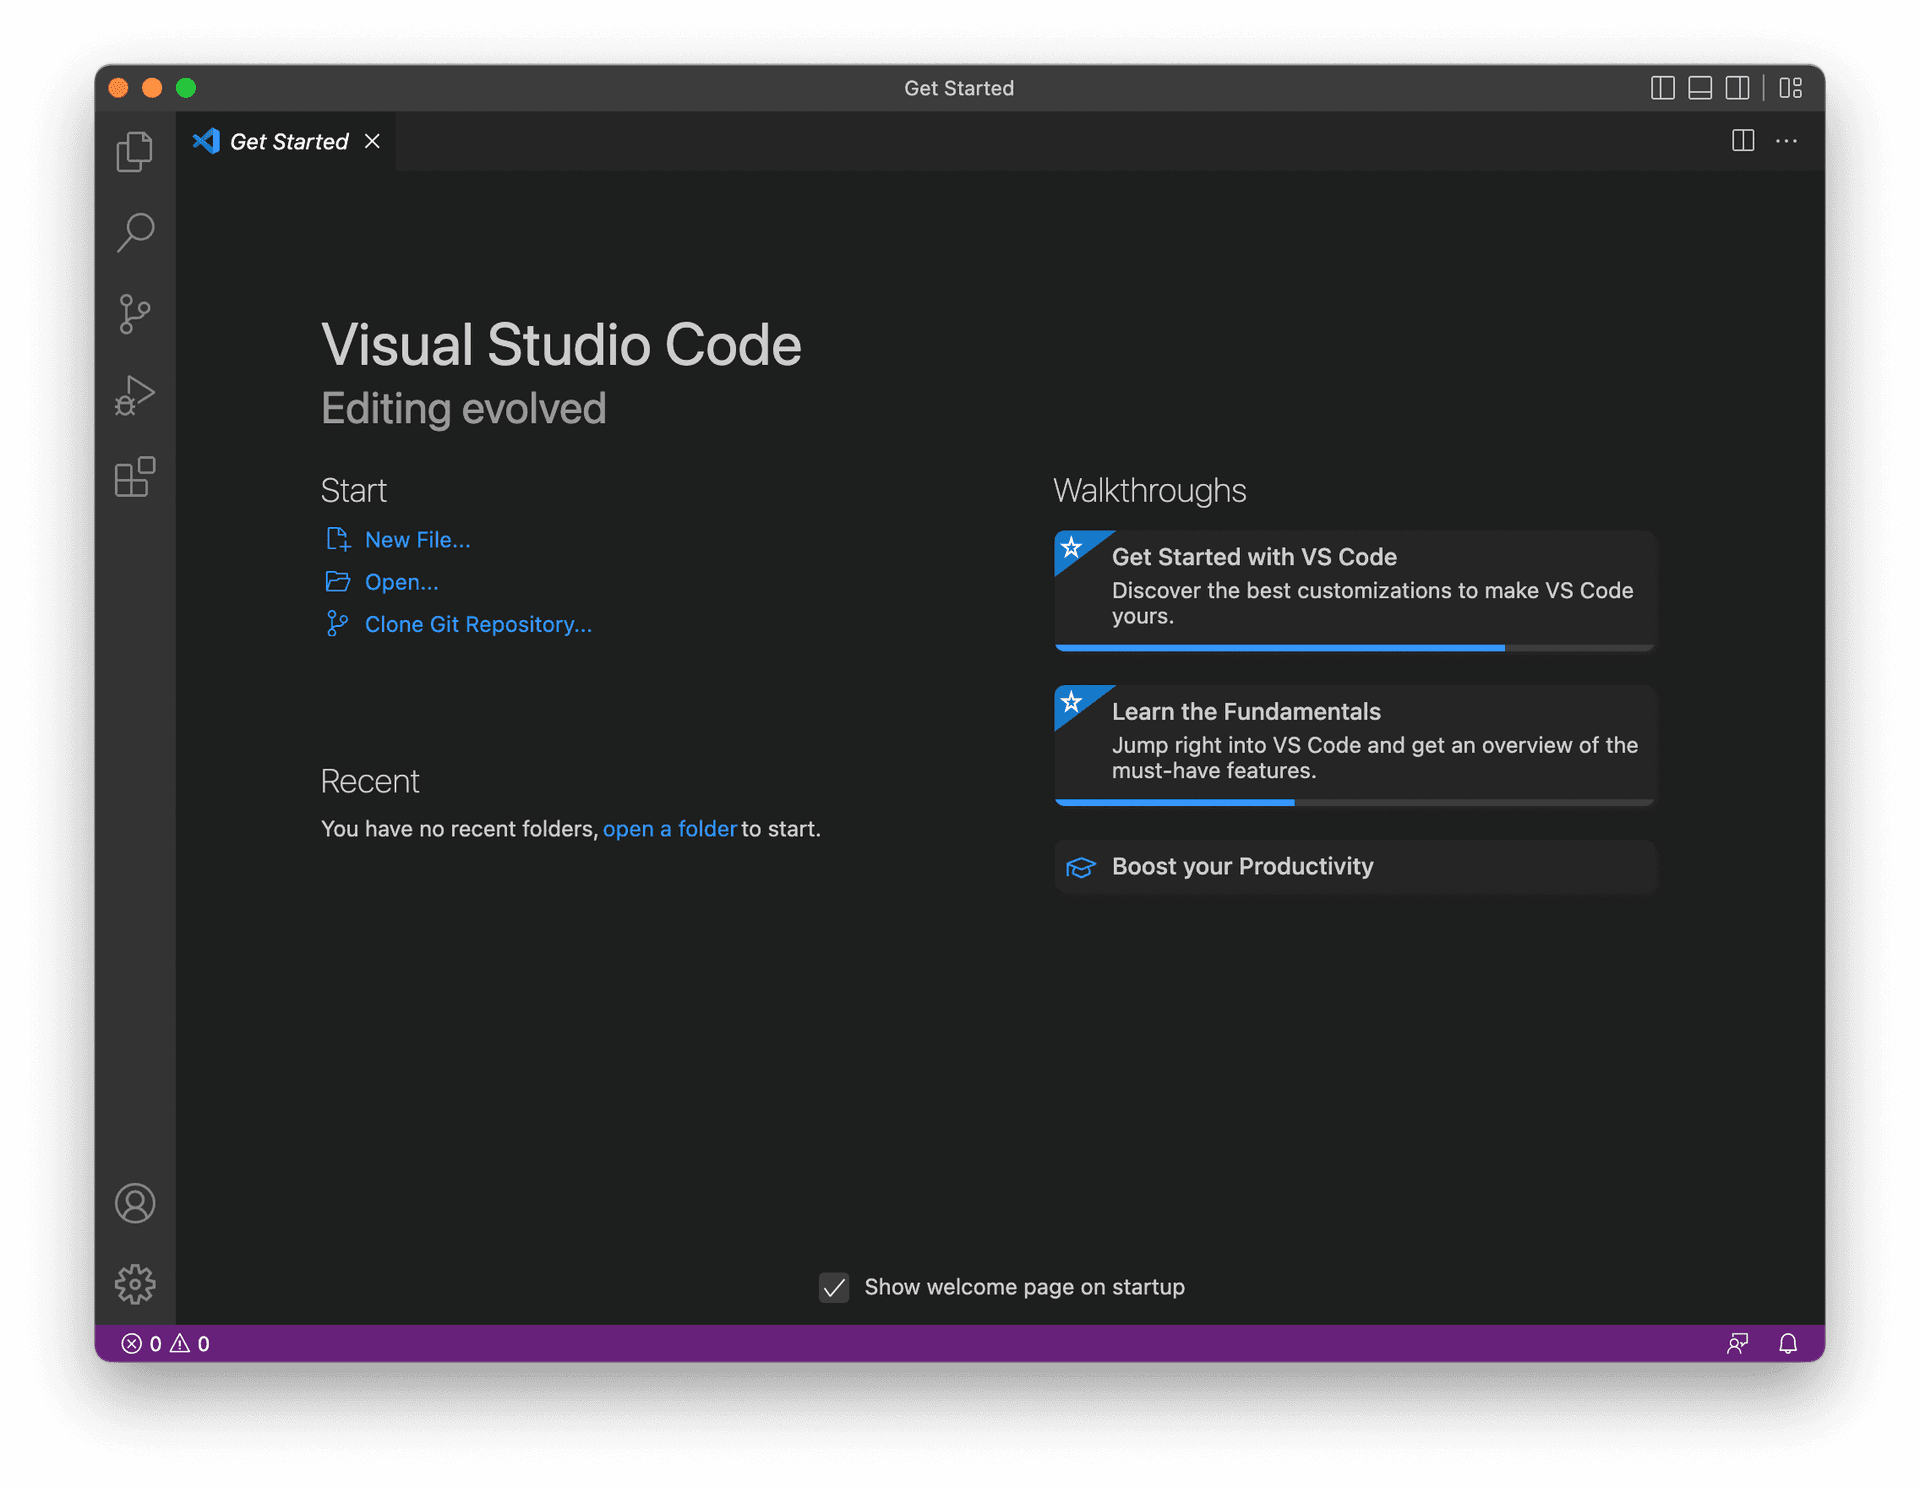Select the Get Started tab

pos(287,141)
